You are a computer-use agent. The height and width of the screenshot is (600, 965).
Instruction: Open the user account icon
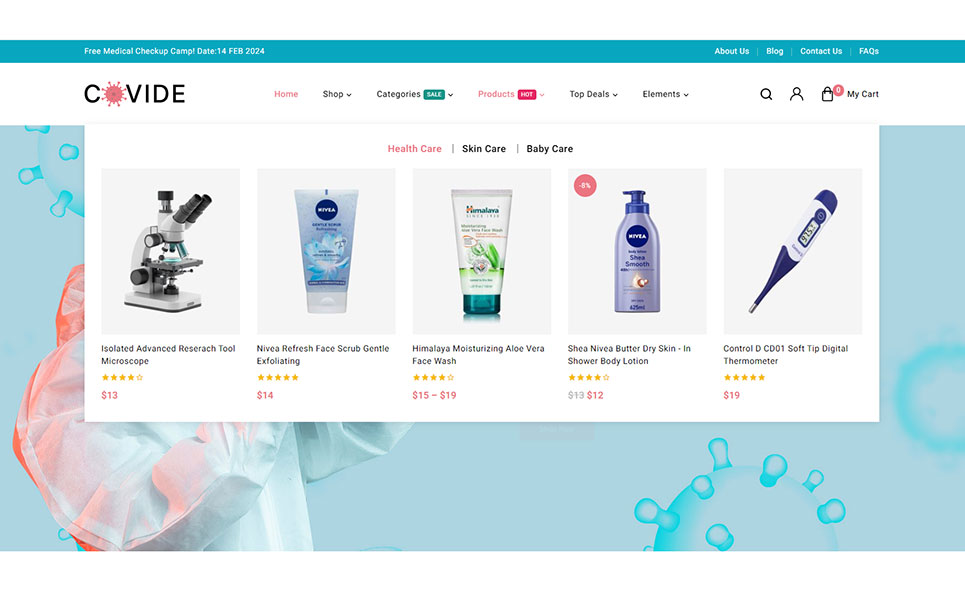point(796,94)
